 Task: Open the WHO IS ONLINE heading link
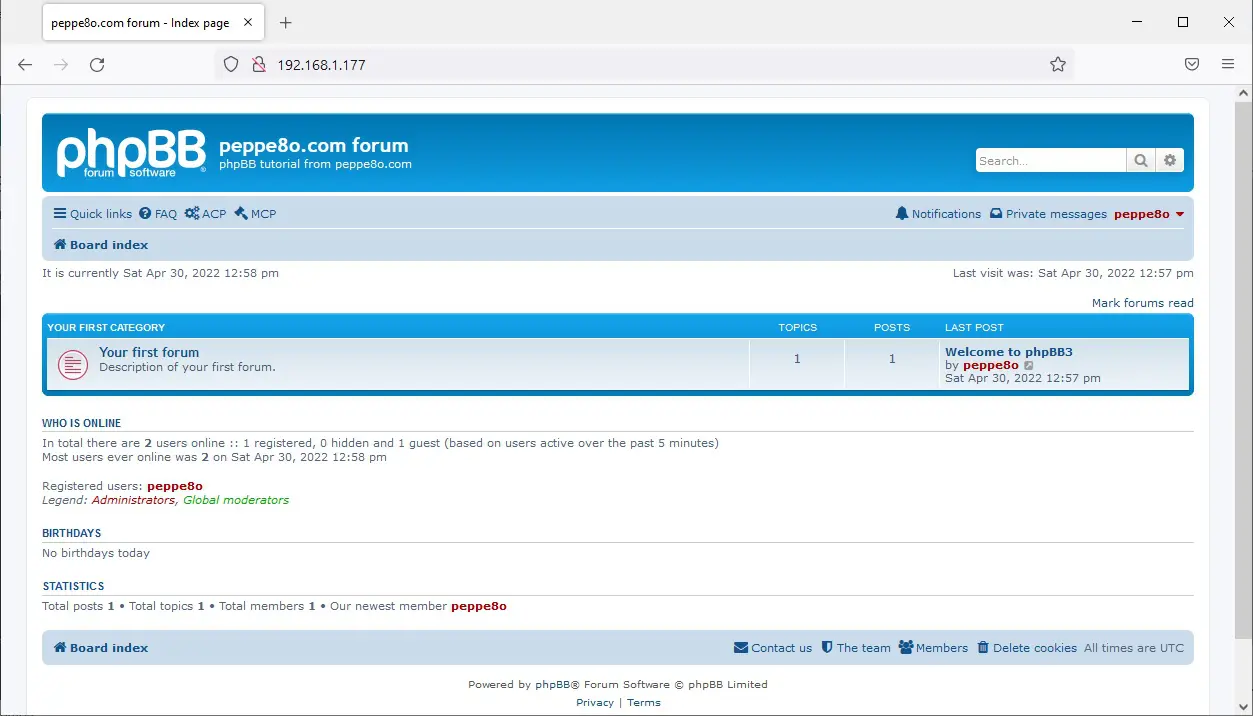(x=82, y=423)
